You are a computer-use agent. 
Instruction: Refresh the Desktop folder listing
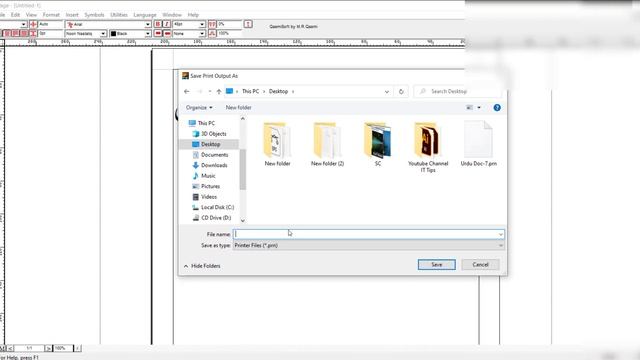[x=401, y=91]
